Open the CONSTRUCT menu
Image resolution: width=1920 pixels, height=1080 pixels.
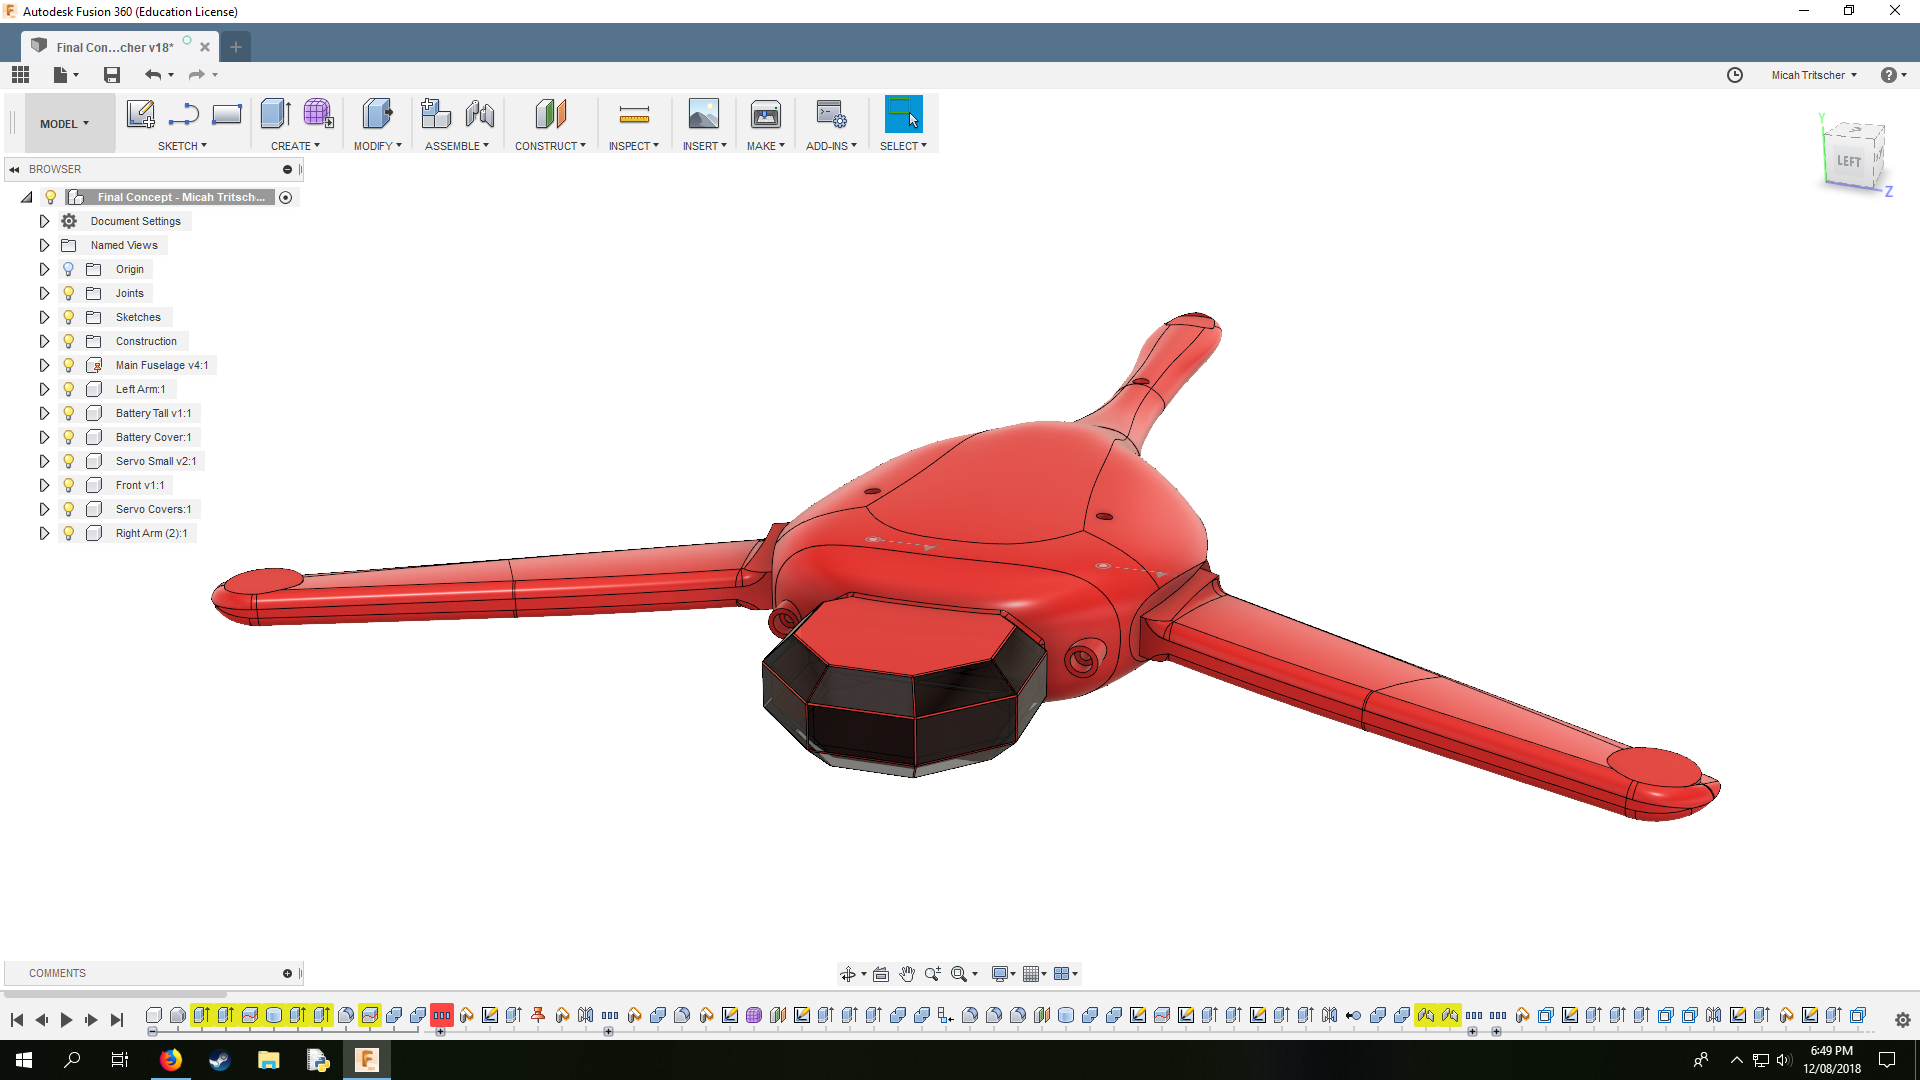(550, 146)
